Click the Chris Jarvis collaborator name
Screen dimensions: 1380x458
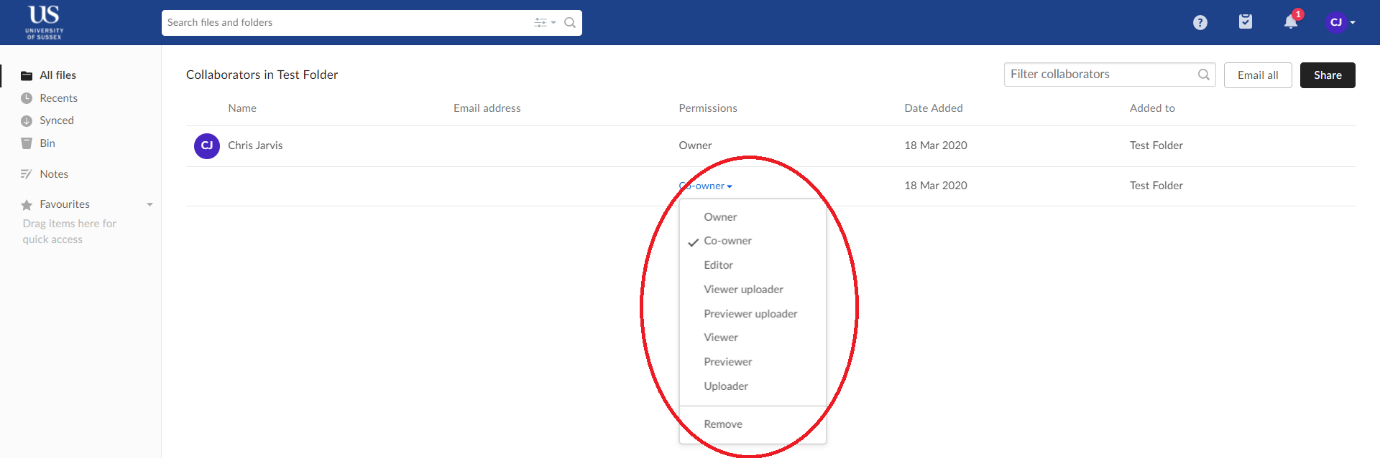coord(256,146)
